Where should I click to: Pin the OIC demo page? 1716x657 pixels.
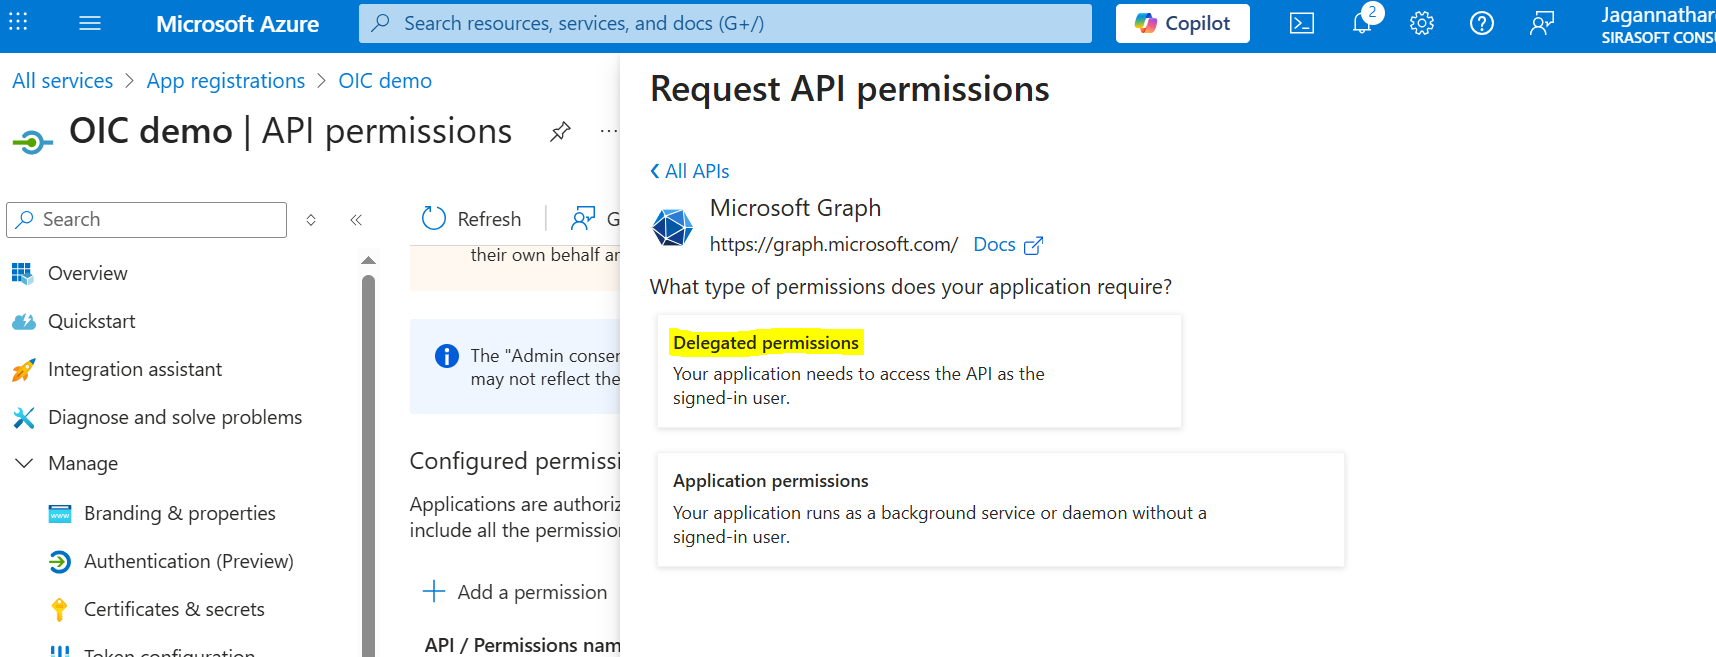(560, 131)
